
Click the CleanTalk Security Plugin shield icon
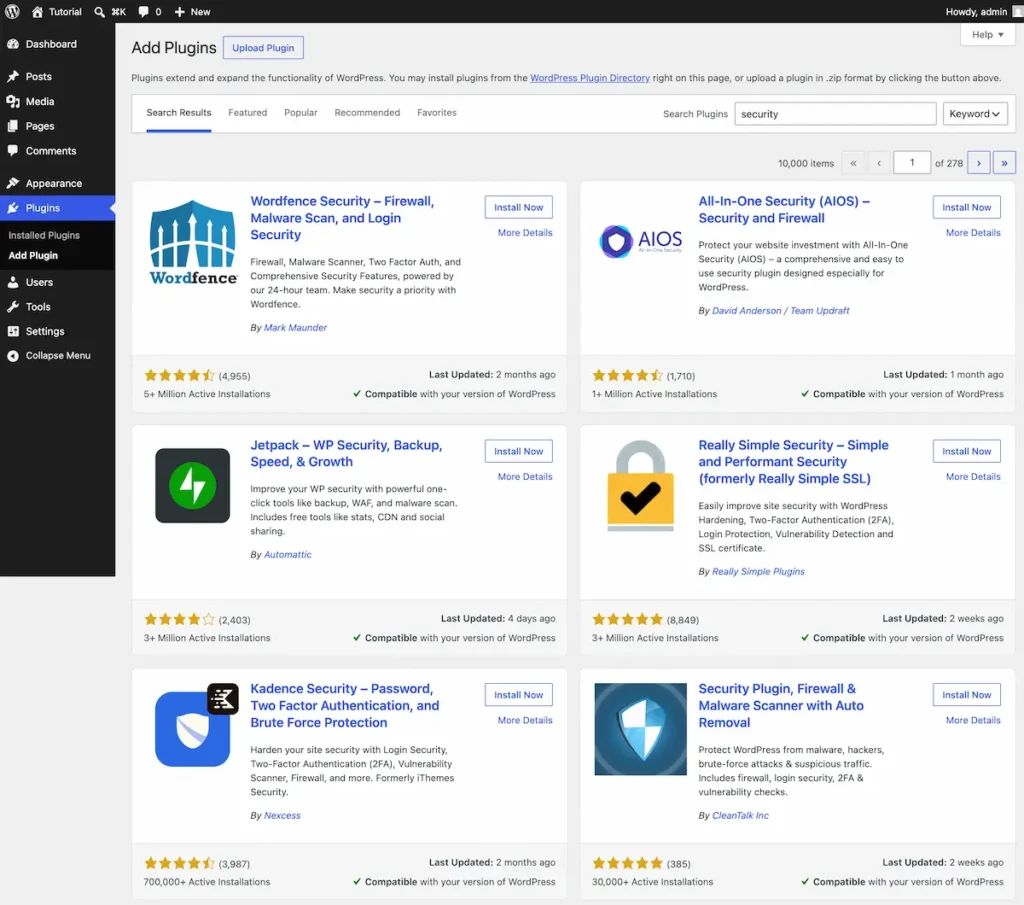tap(641, 729)
